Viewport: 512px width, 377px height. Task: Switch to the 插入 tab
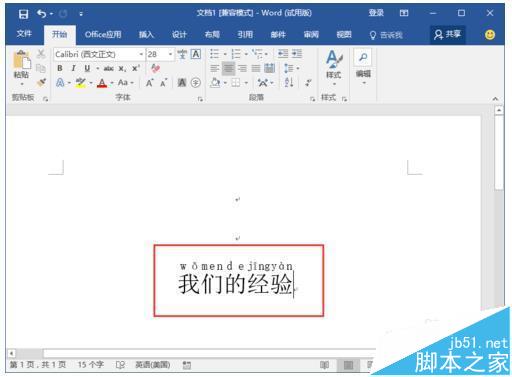[x=146, y=34]
